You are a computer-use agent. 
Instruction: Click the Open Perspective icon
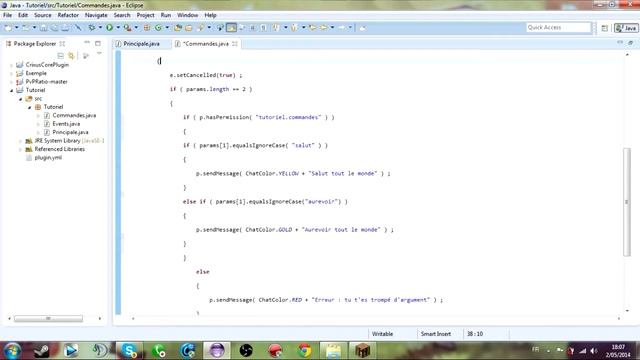click(x=604, y=28)
